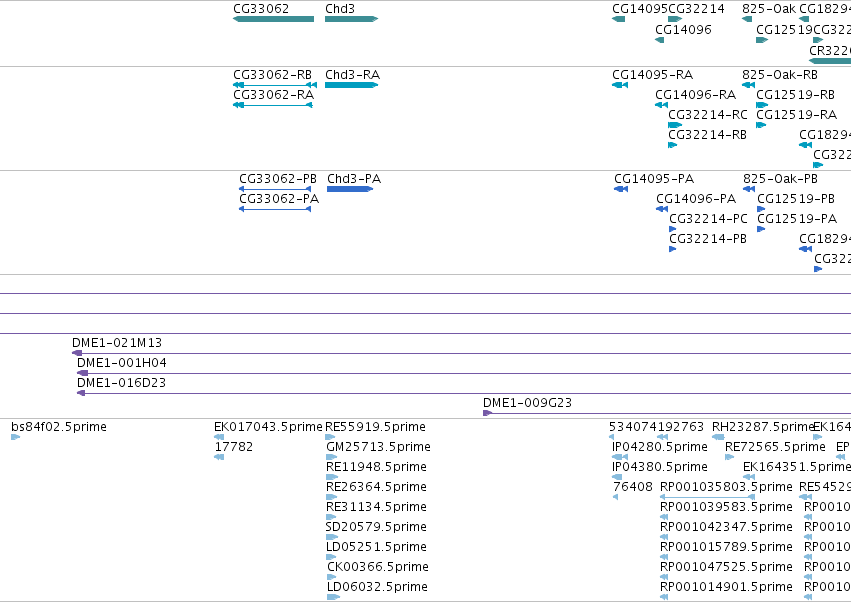Click the CG32214-RC transcript glyph
Screen dimensions: 851x602
click(x=675, y=125)
